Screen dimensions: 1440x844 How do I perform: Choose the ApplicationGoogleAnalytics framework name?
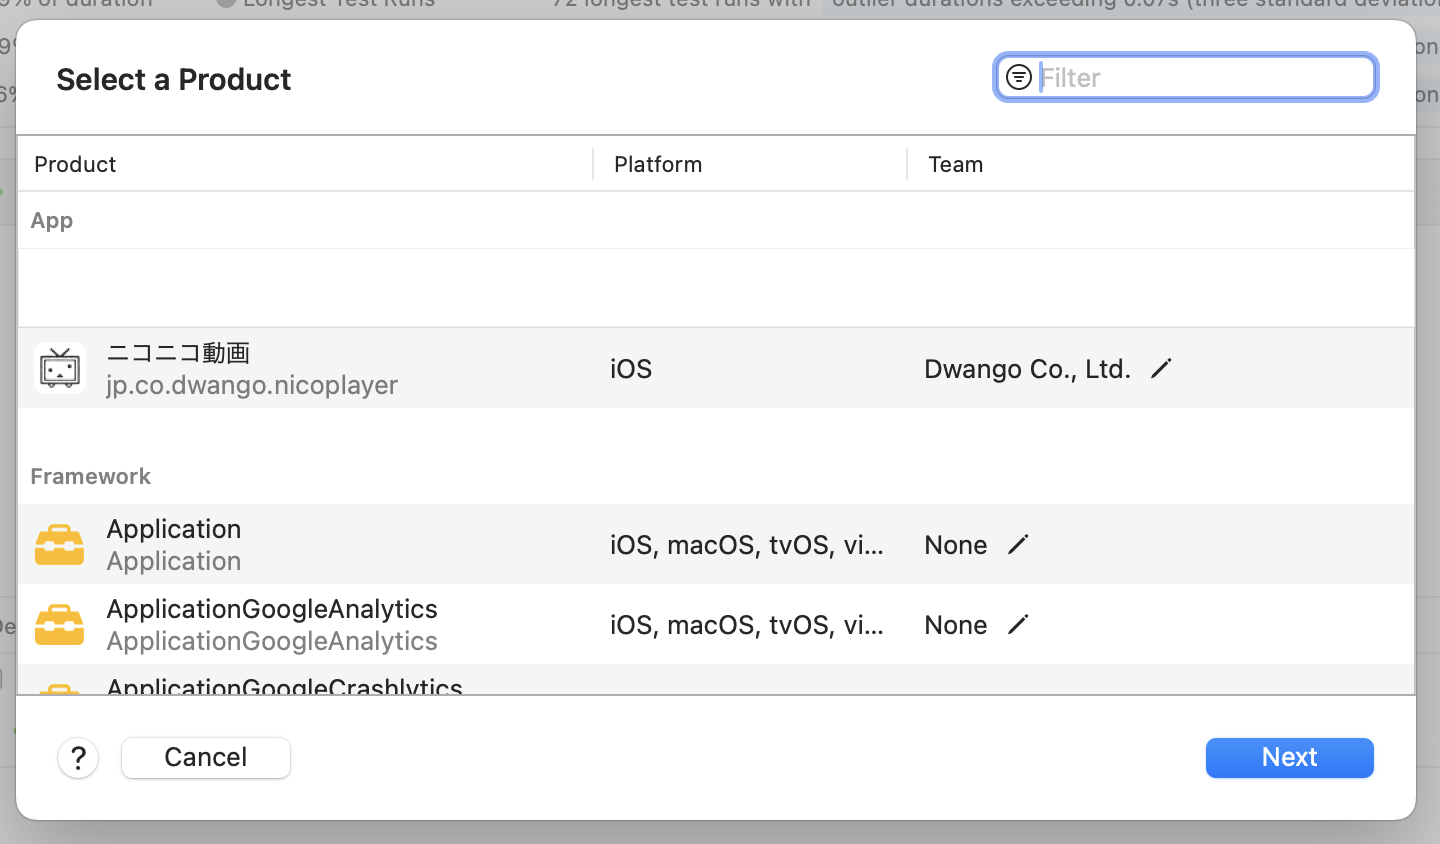click(272, 609)
